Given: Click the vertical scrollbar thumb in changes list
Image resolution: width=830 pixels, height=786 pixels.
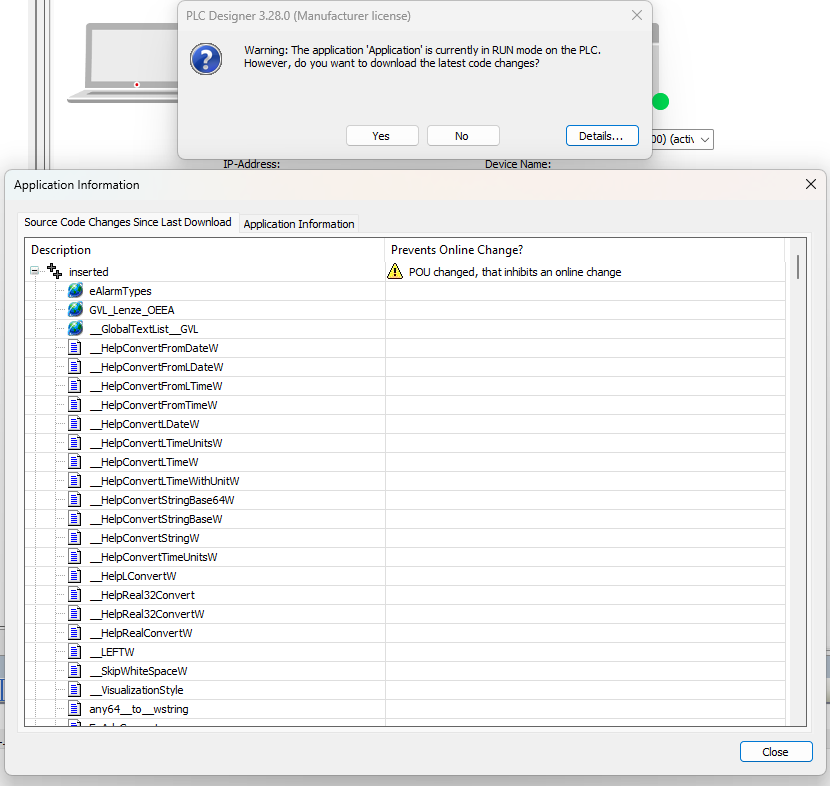Looking at the screenshot, I should pos(797,266).
